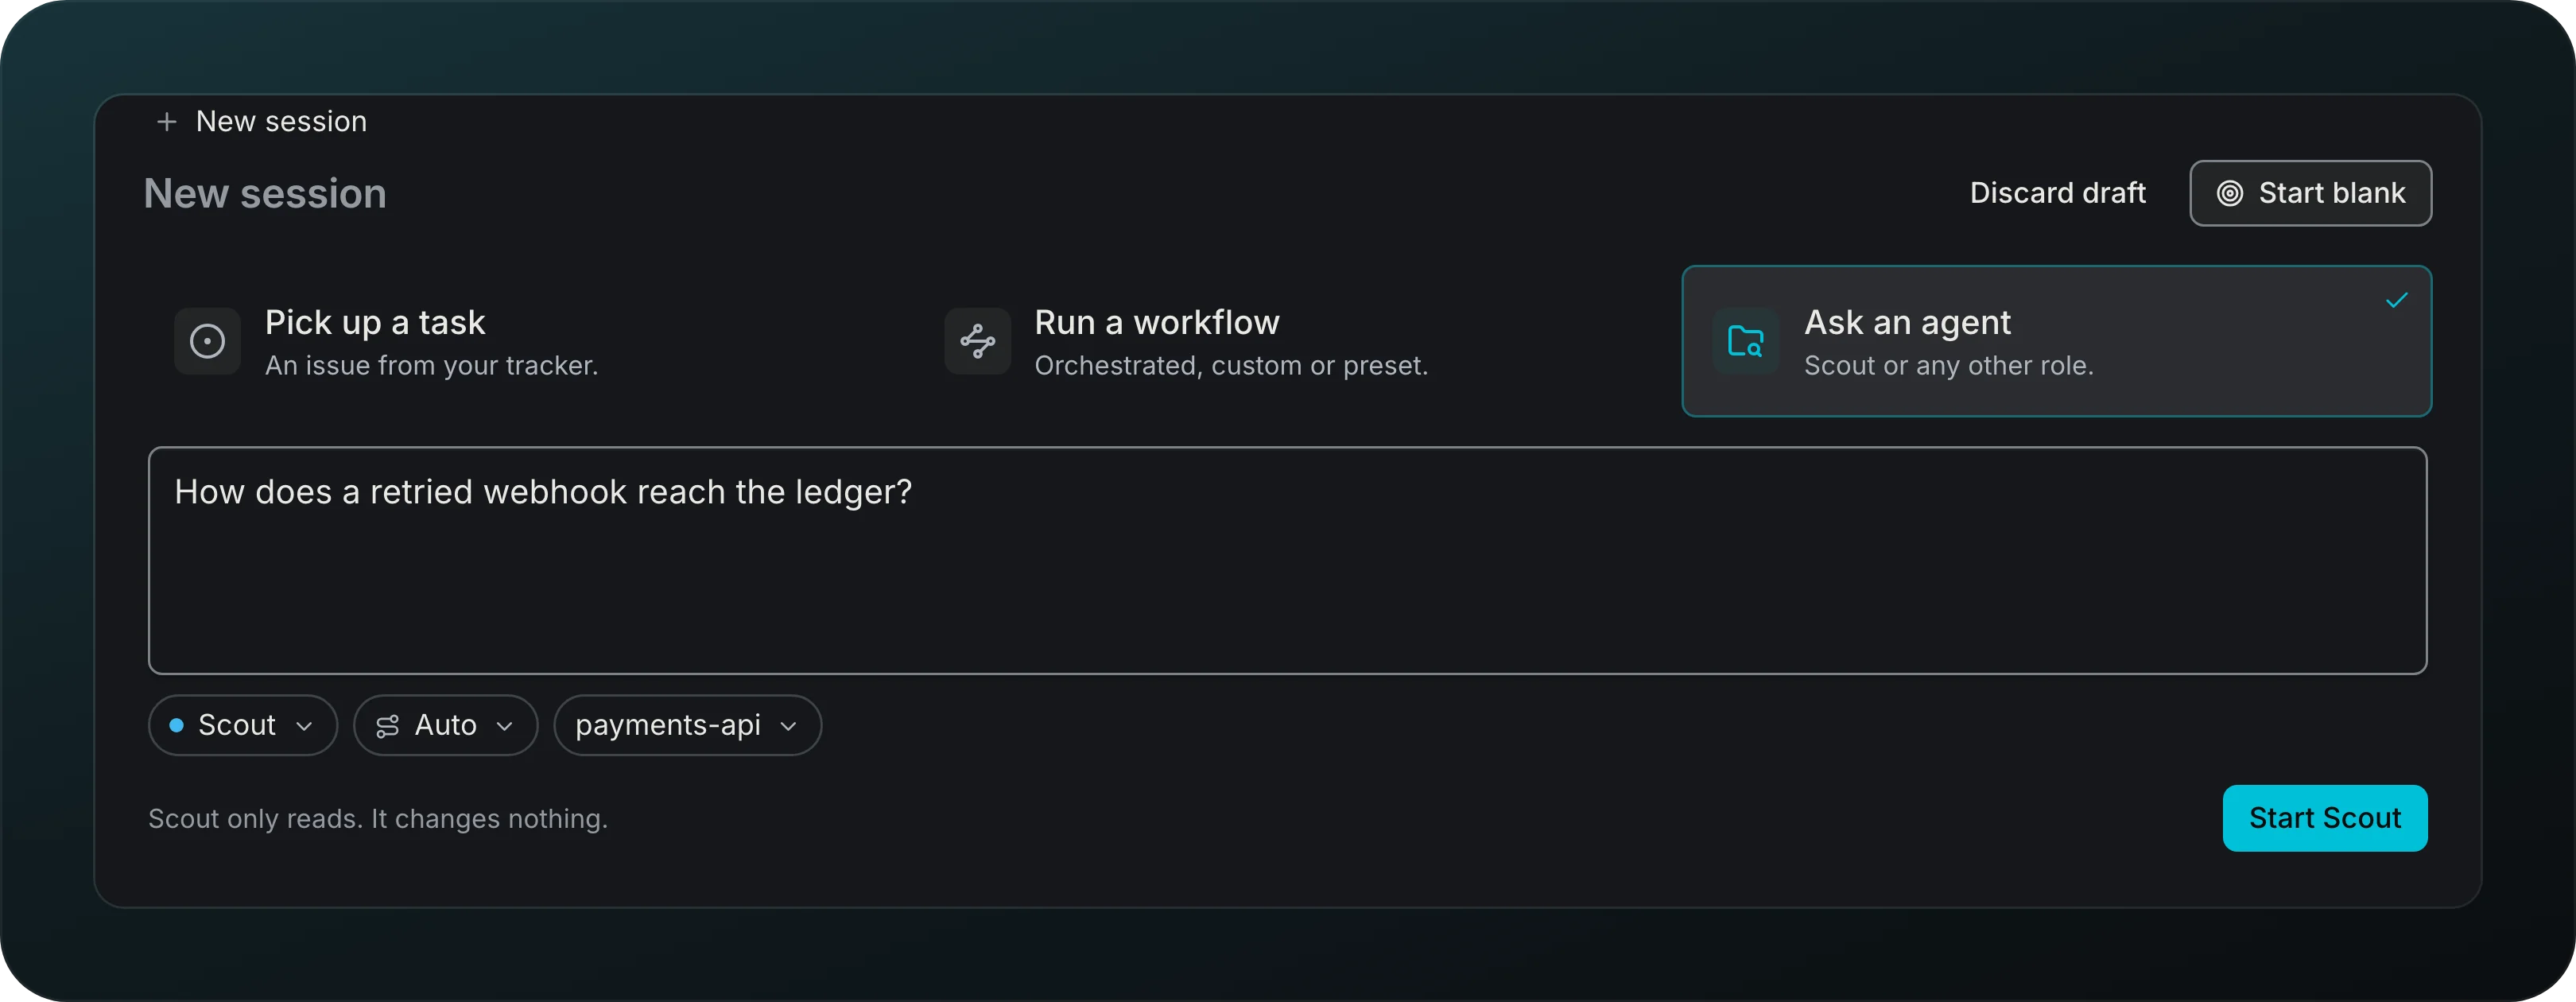Open the Auto mode dropdown

coord(445,725)
